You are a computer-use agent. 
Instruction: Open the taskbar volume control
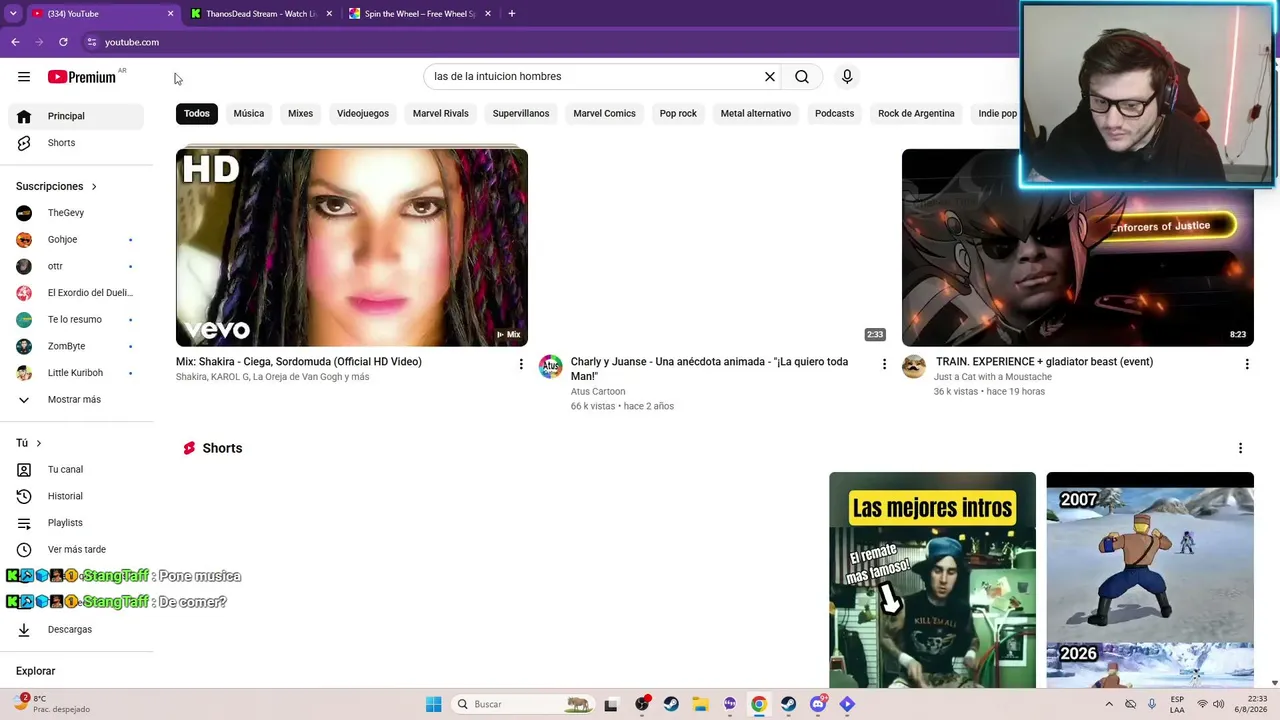click(x=1219, y=704)
